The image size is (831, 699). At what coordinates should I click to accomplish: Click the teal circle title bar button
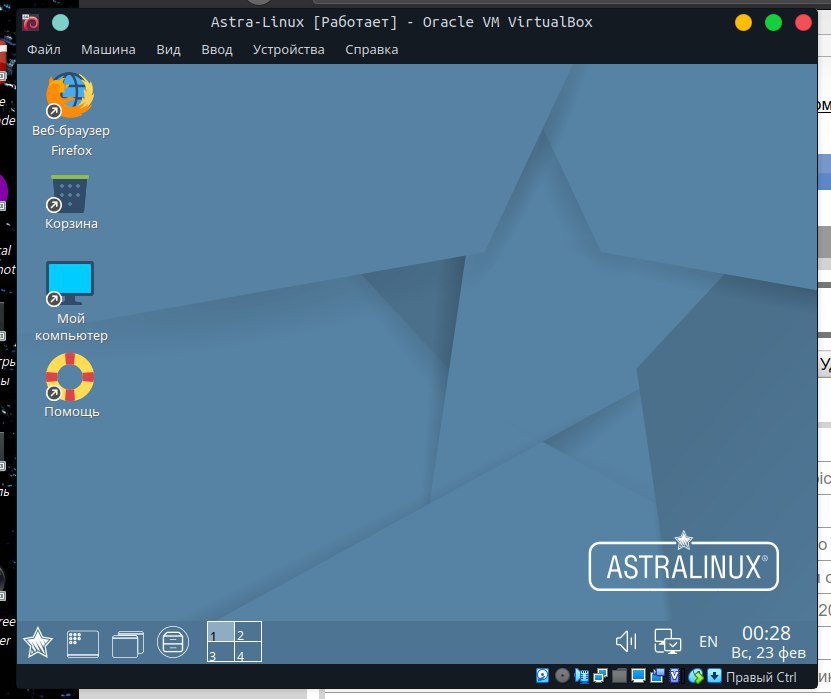(x=60, y=22)
